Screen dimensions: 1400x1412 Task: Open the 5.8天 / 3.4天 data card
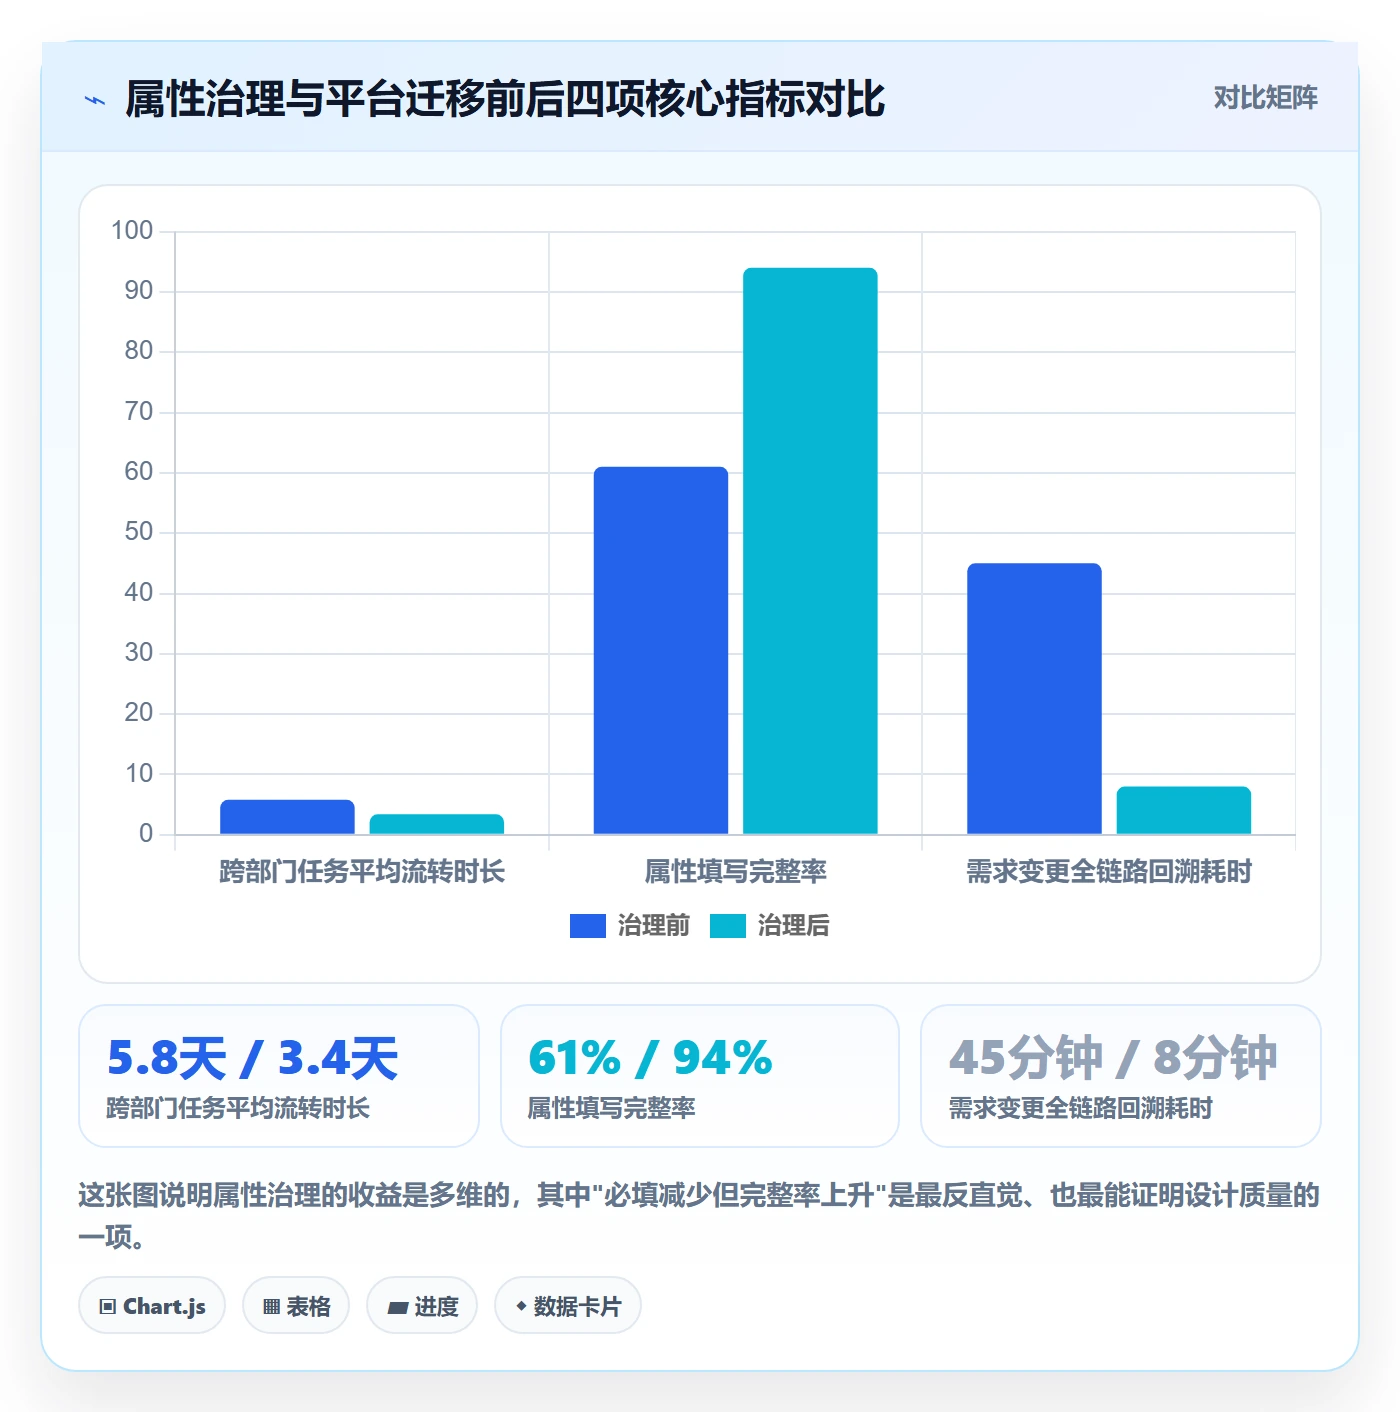pyautogui.click(x=279, y=1076)
